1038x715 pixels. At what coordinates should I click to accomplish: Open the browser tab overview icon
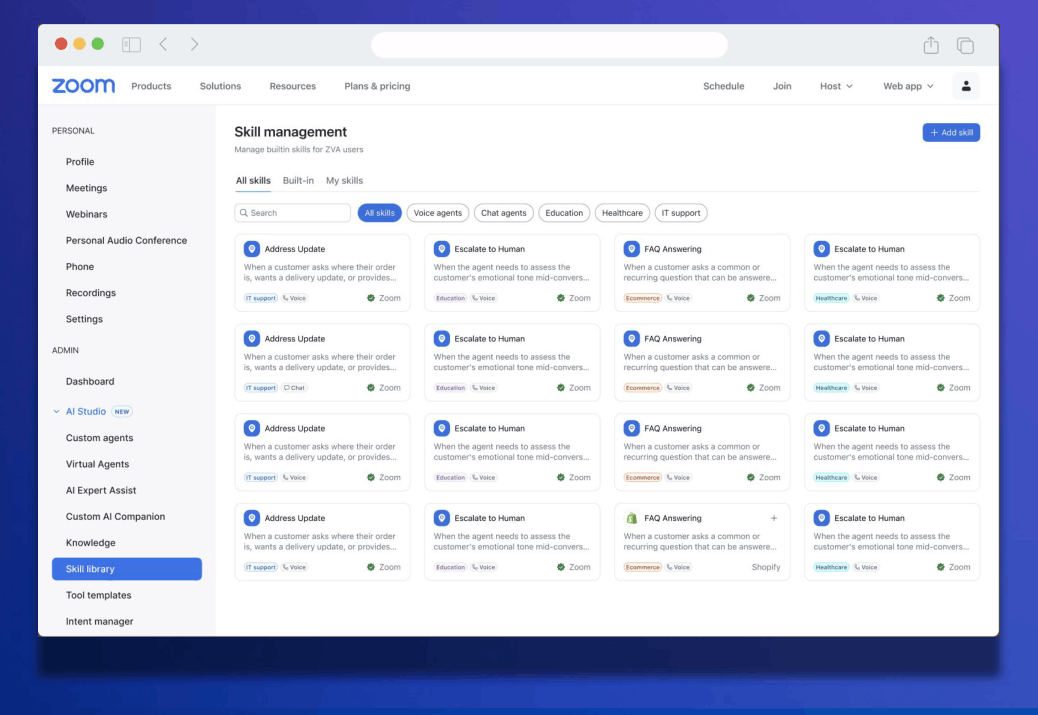click(965, 45)
